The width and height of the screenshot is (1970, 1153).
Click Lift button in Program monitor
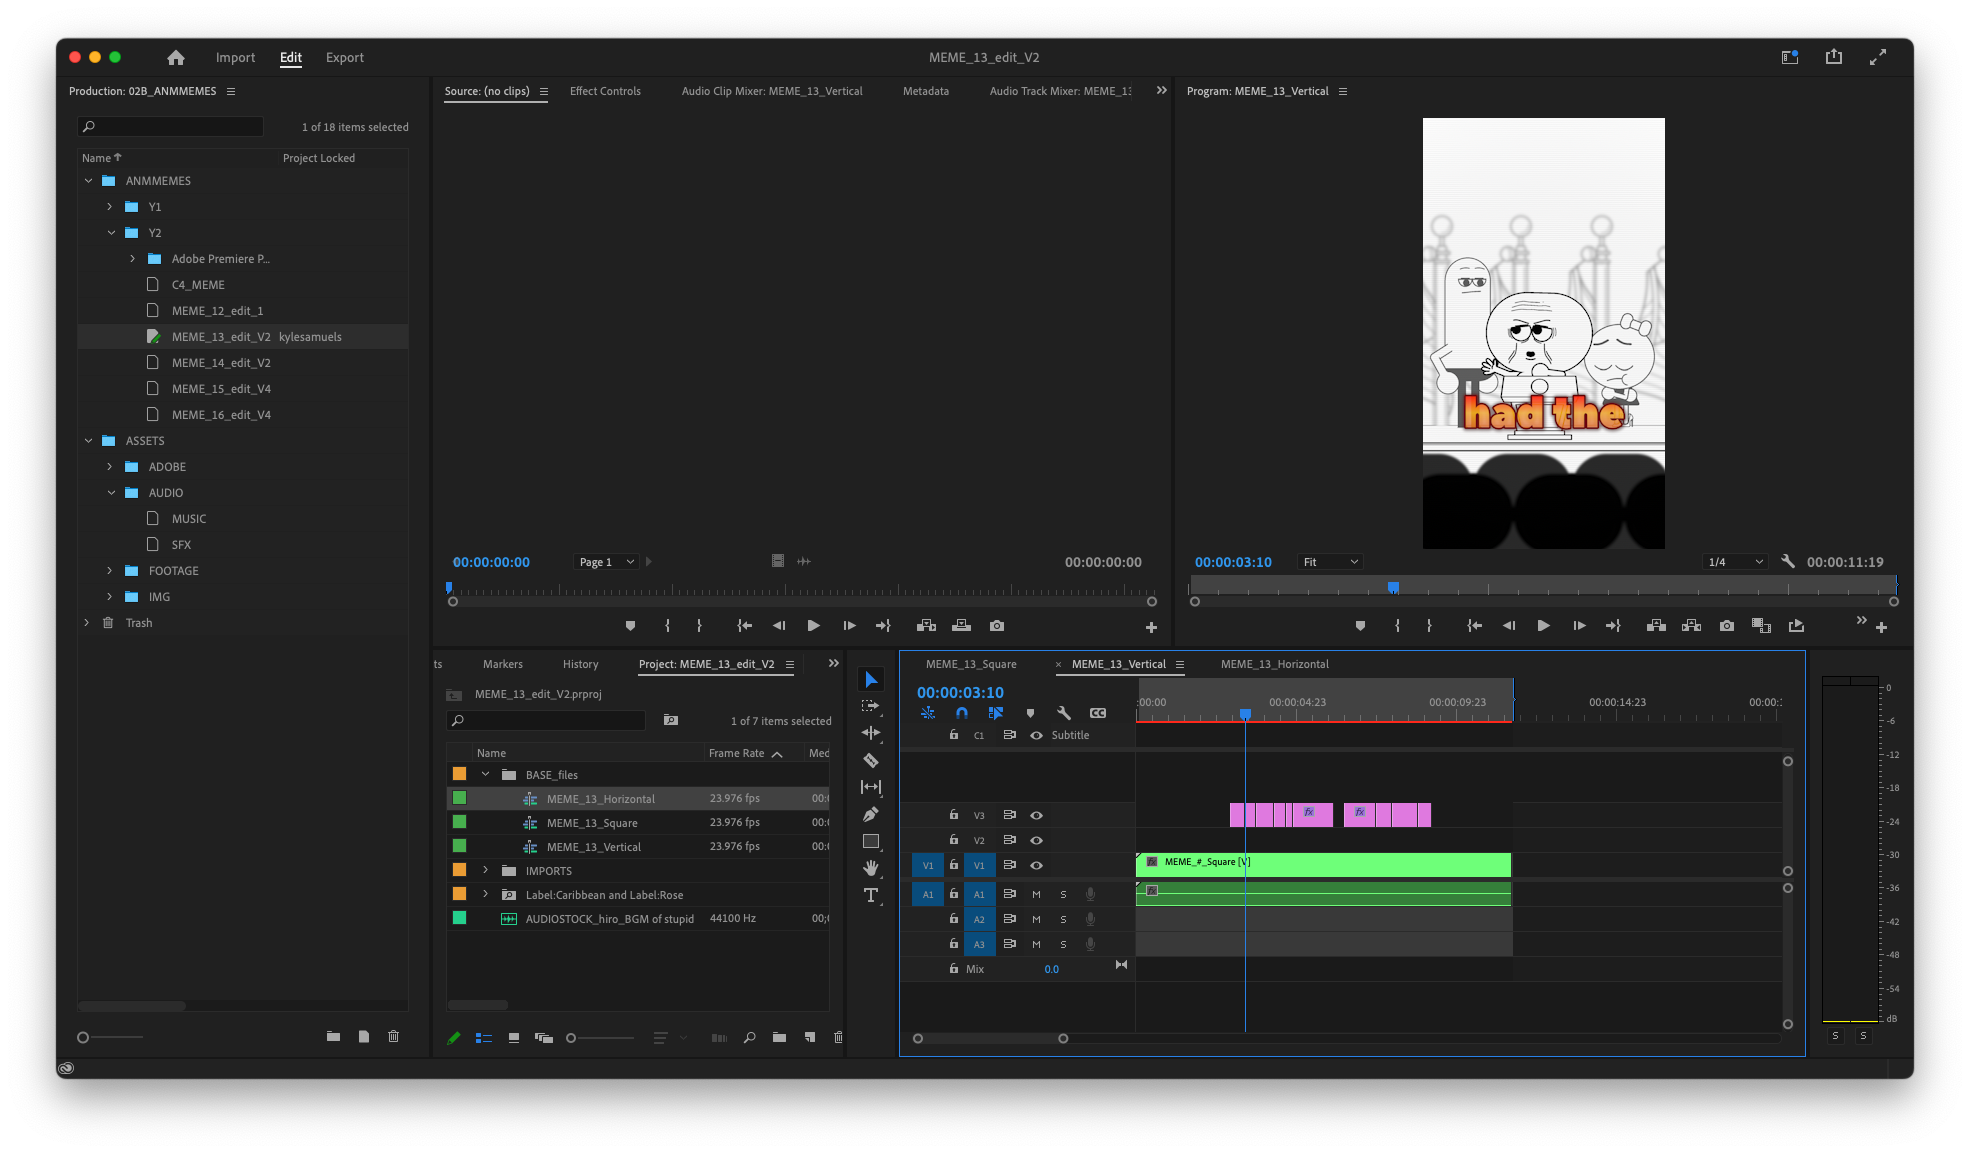point(1657,626)
